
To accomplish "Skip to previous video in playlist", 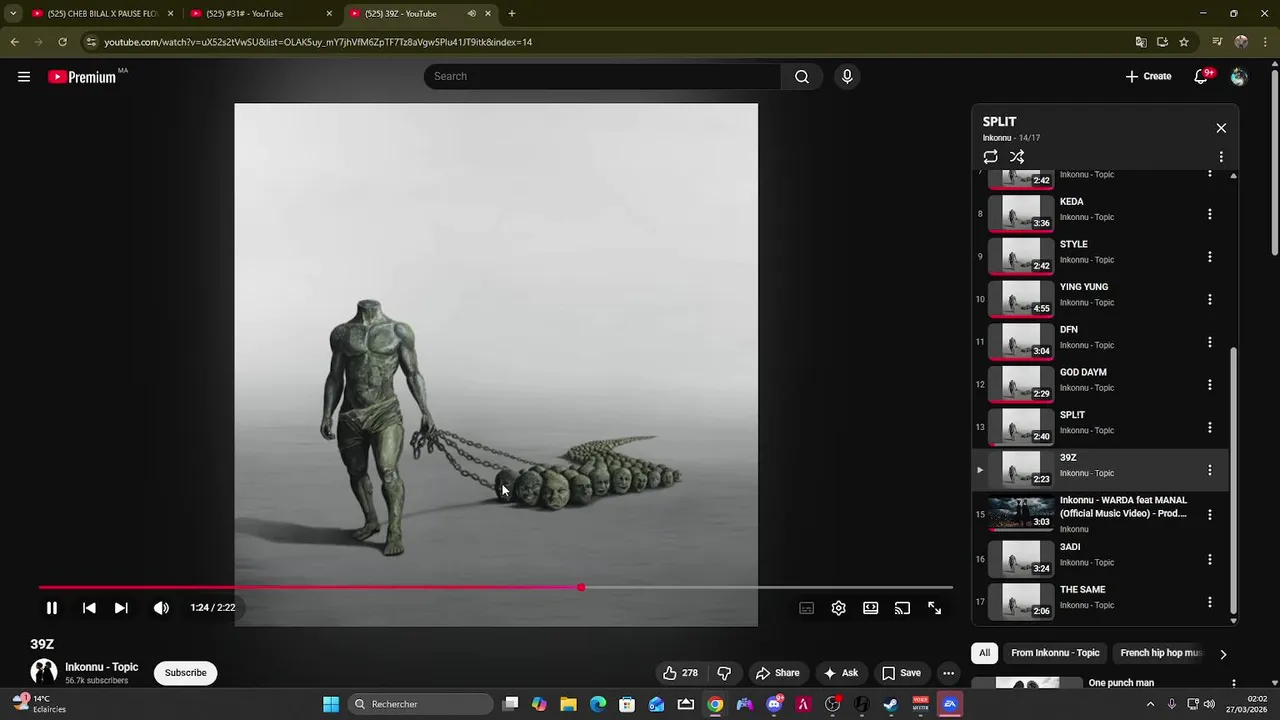I will tap(89, 608).
